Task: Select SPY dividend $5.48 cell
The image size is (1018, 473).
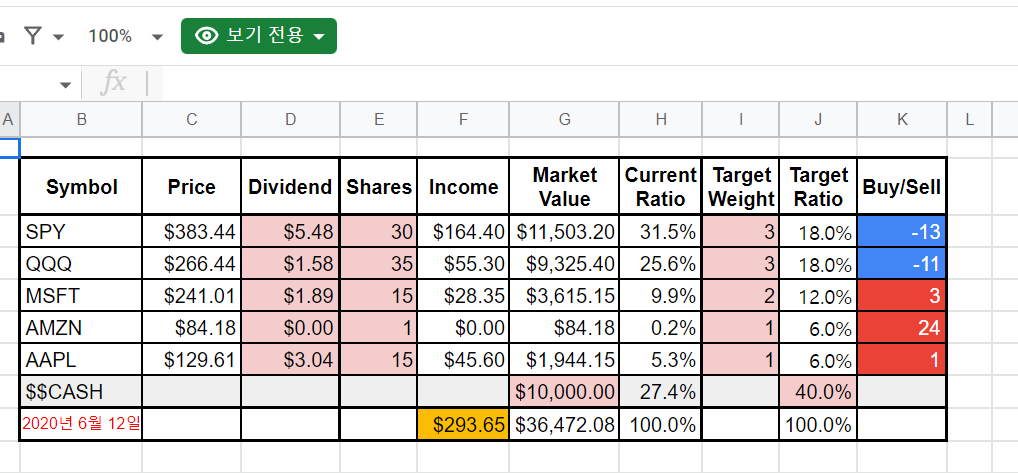Action: point(290,231)
